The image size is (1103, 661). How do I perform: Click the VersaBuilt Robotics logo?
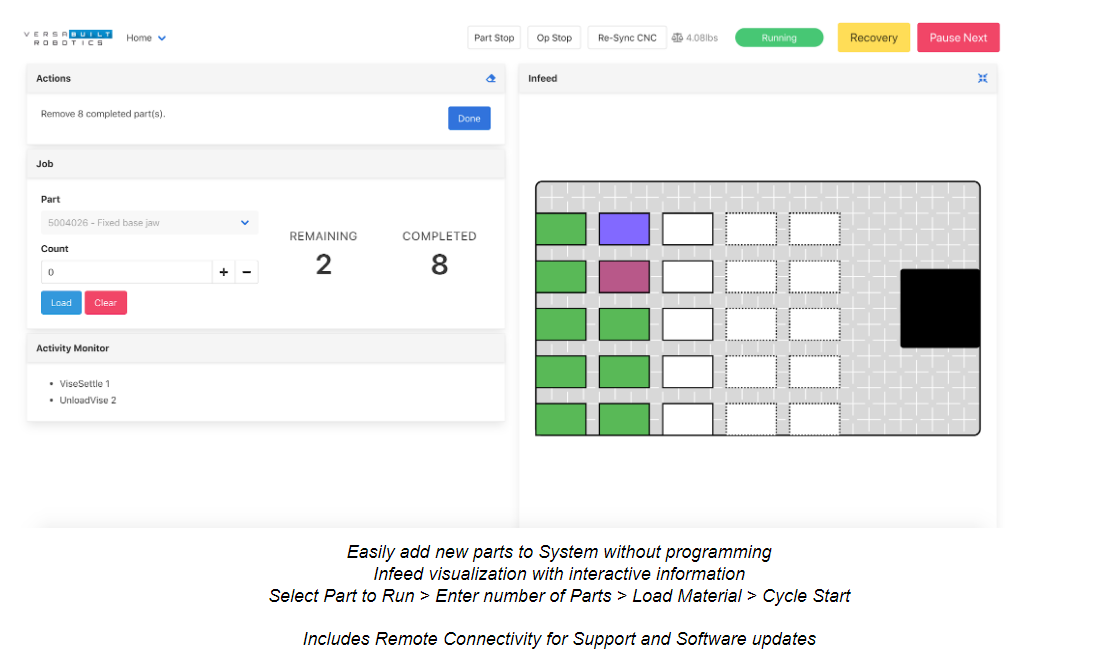click(x=68, y=38)
